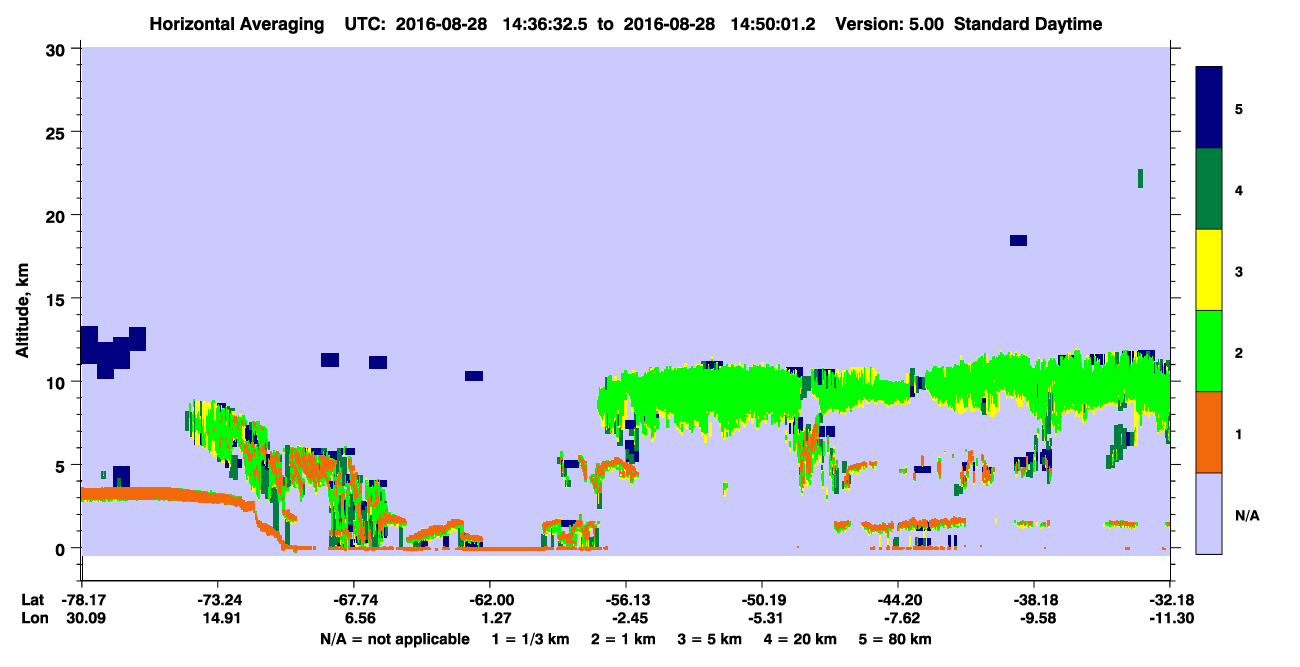Click the yellow level 3 legend swatch
Image resolution: width=1300 pixels, height=667 pixels.
pos(1210,270)
